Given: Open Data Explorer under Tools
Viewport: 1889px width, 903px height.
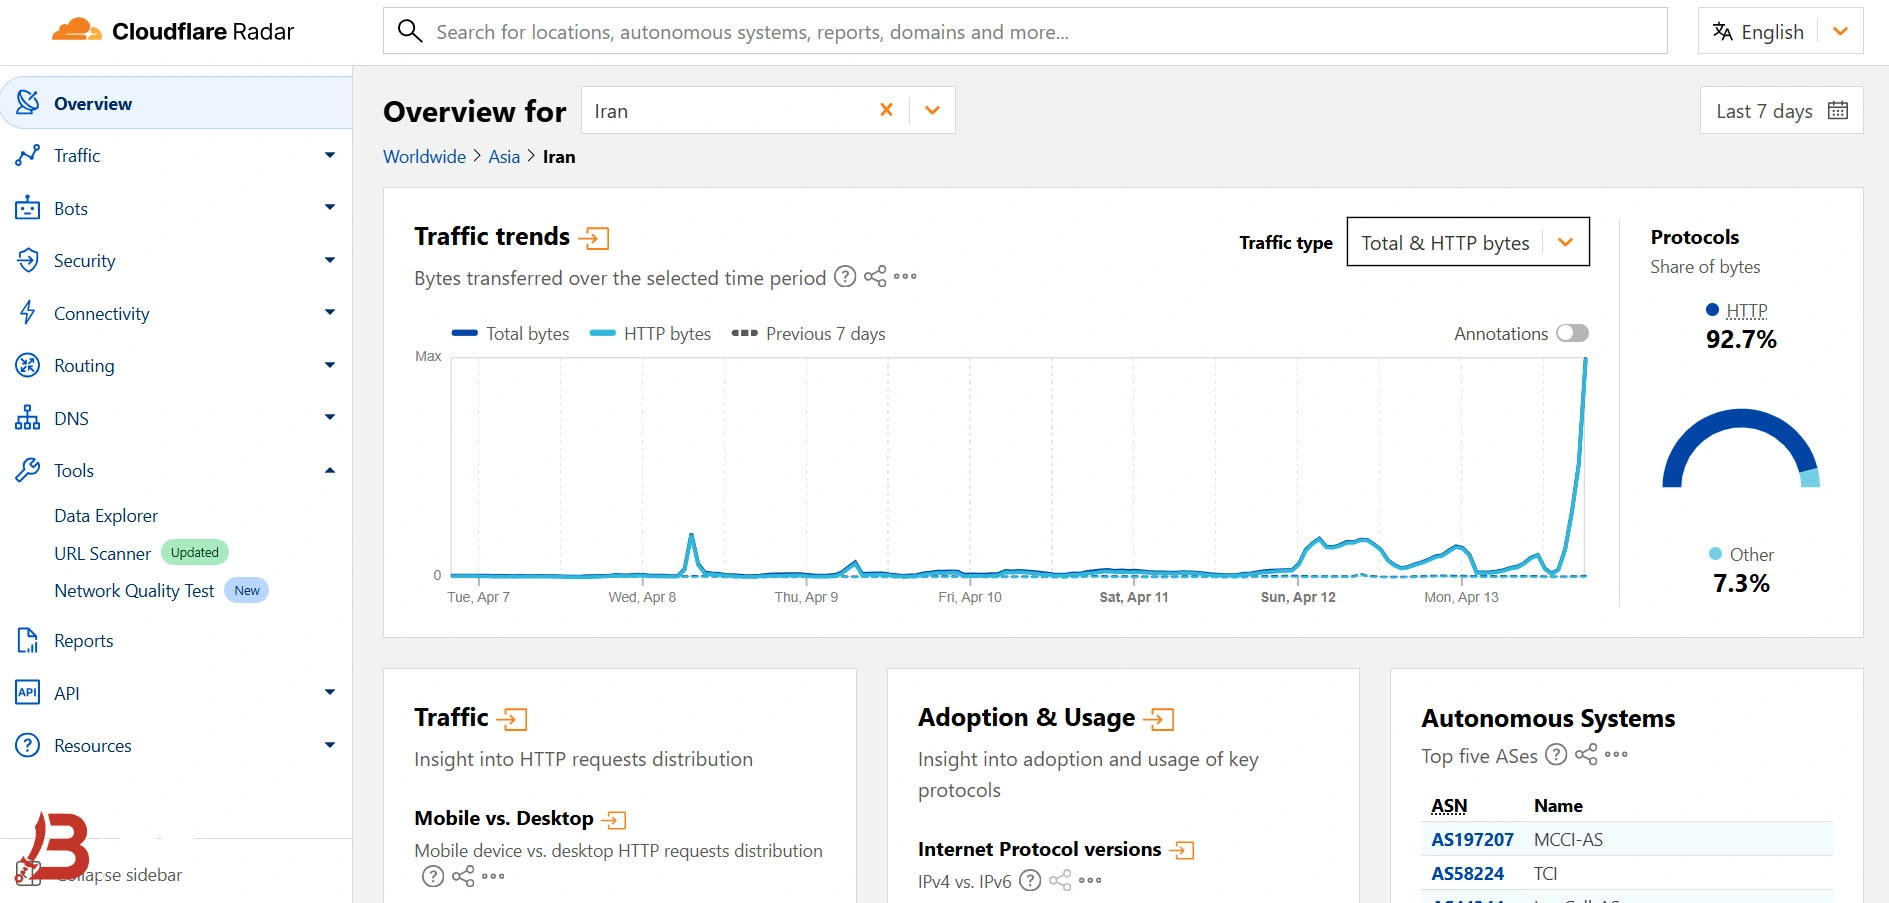Looking at the screenshot, I should coord(106,516).
